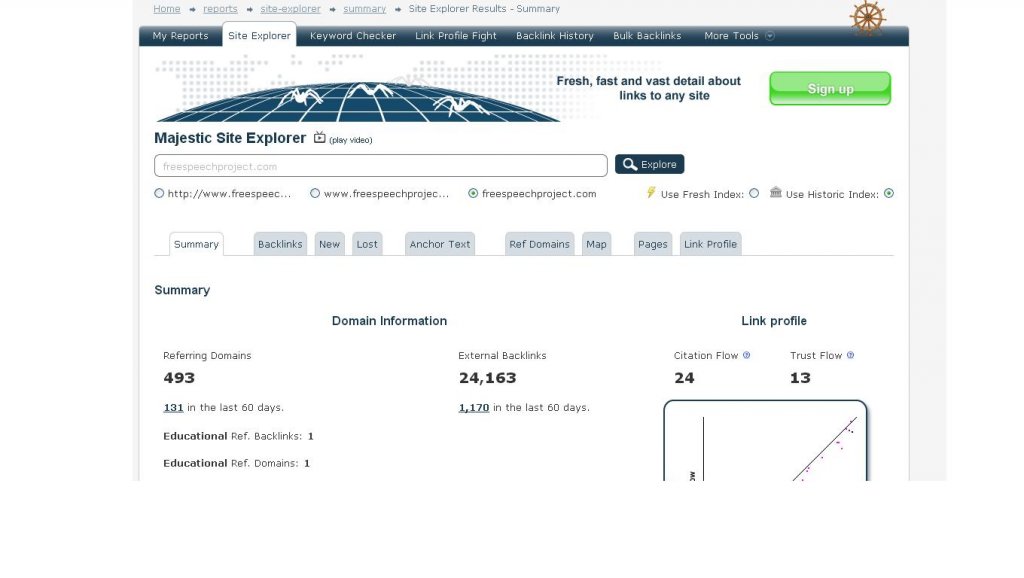
Task: Select the freespeechproject.com radio option
Action: [473, 193]
